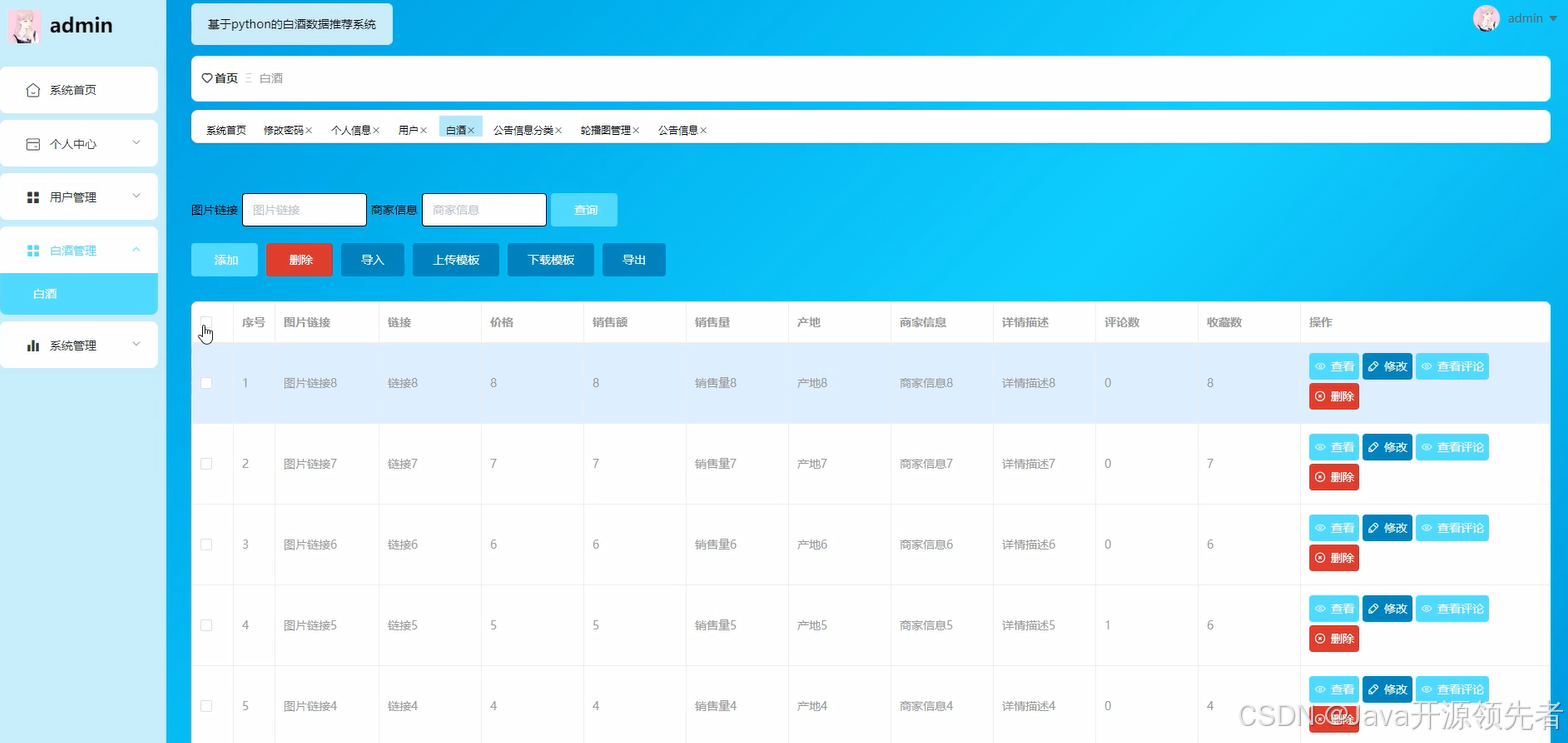Image resolution: width=1568 pixels, height=743 pixels.
Task: Click the admin avatar in the sidebar header
Action: coord(24,26)
